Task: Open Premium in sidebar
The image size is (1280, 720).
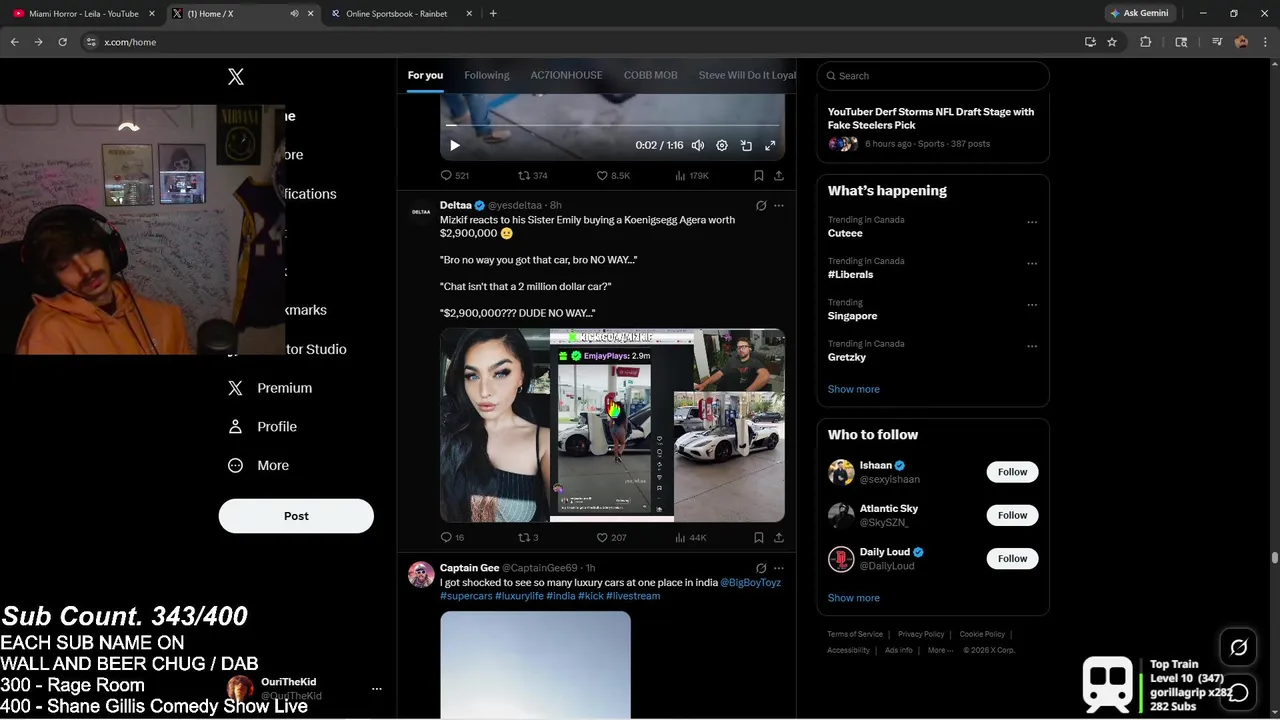Action: 271,388
